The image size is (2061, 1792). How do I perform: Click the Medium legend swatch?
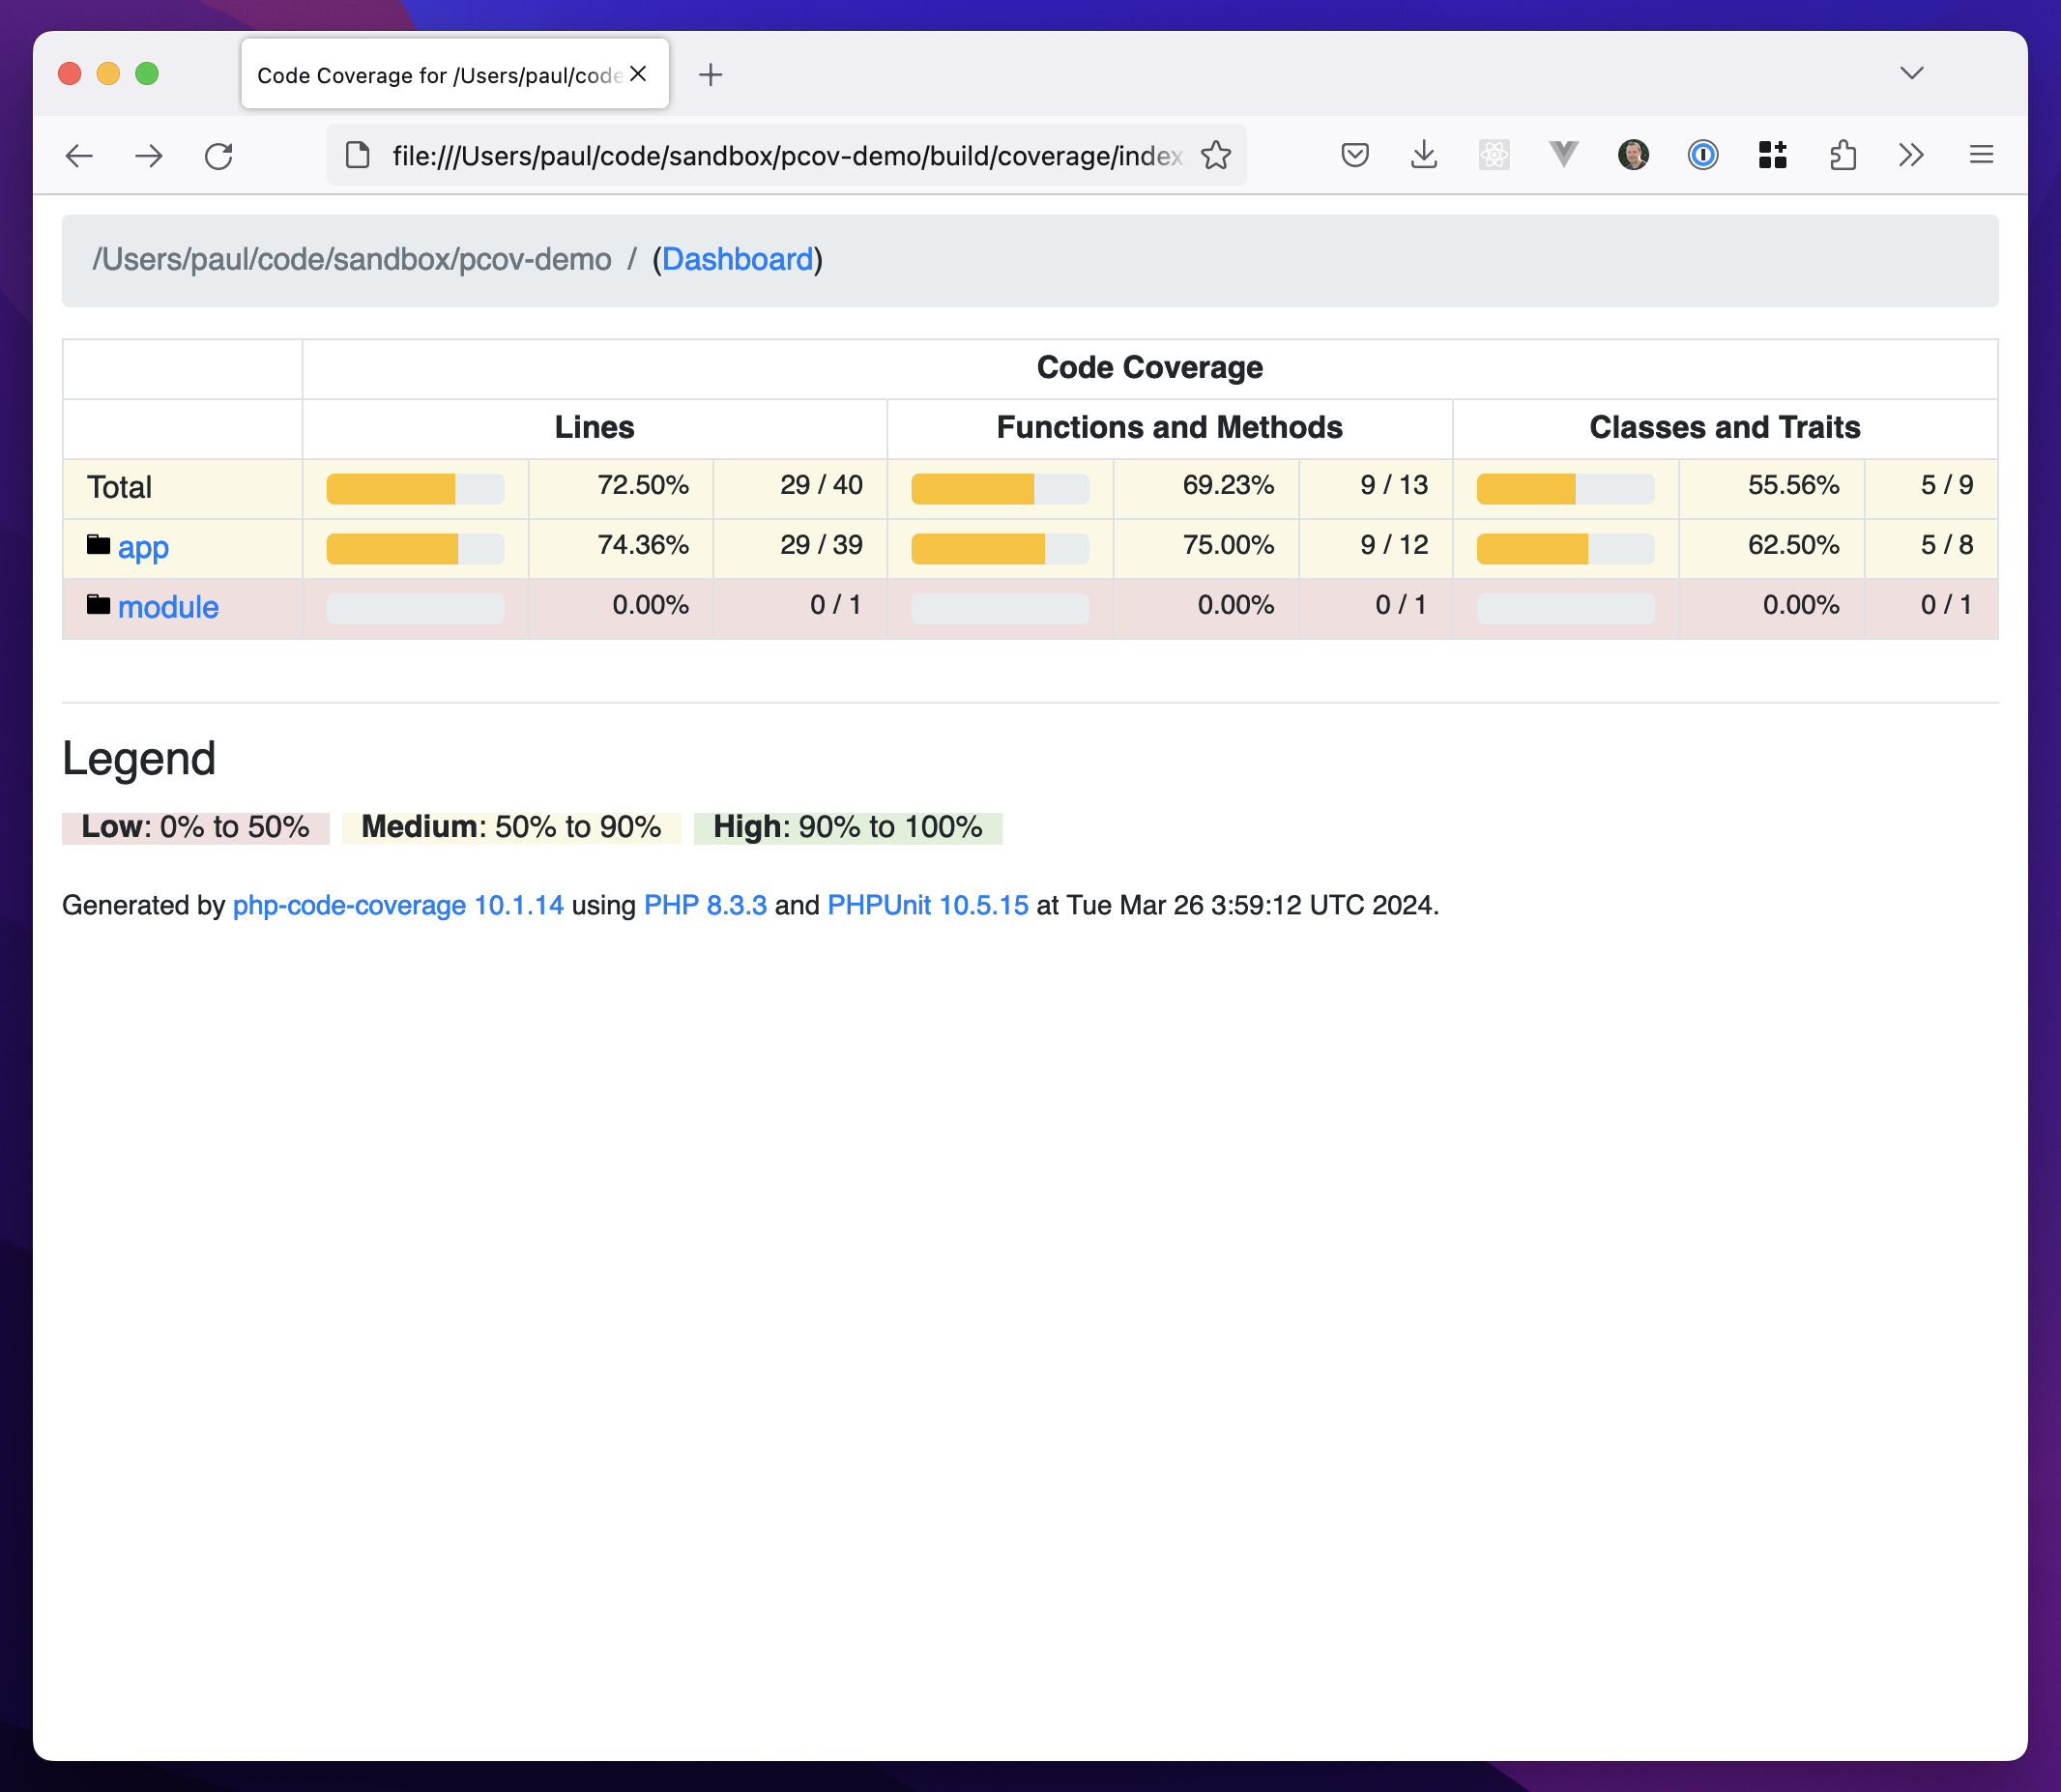[x=511, y=827]
